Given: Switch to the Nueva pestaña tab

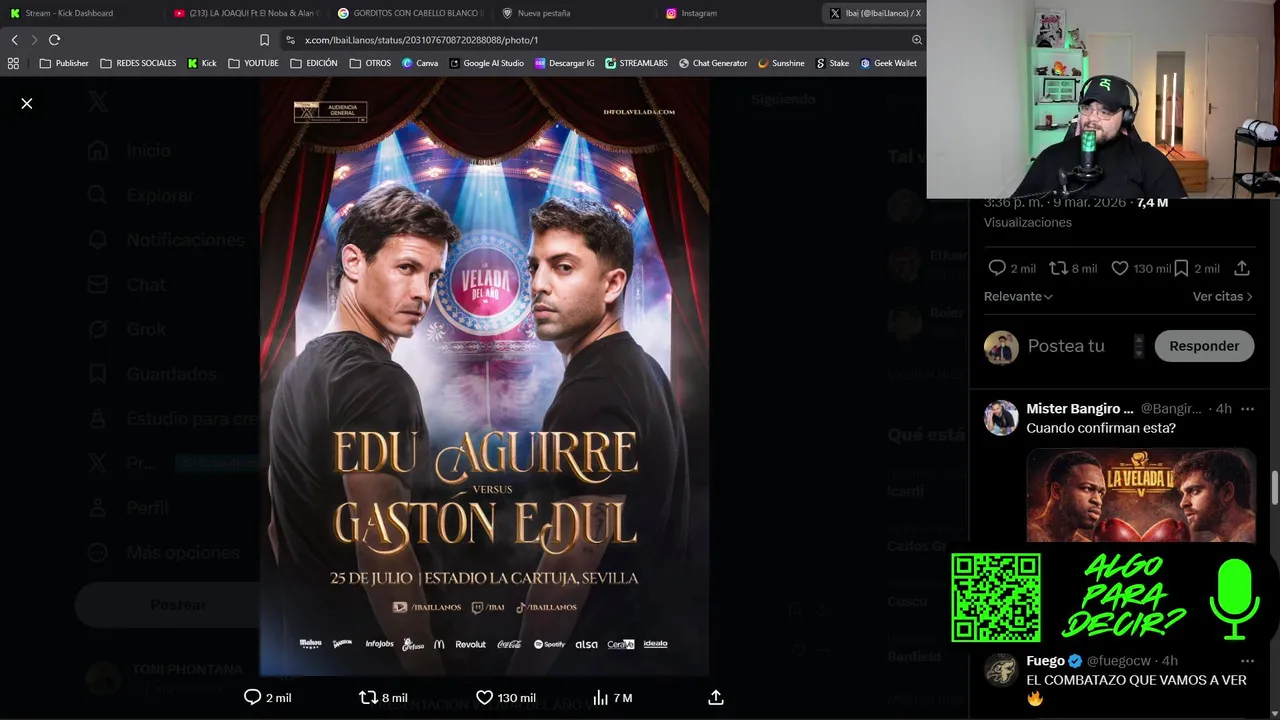Looking at the screenshot, I should (573, 13).
